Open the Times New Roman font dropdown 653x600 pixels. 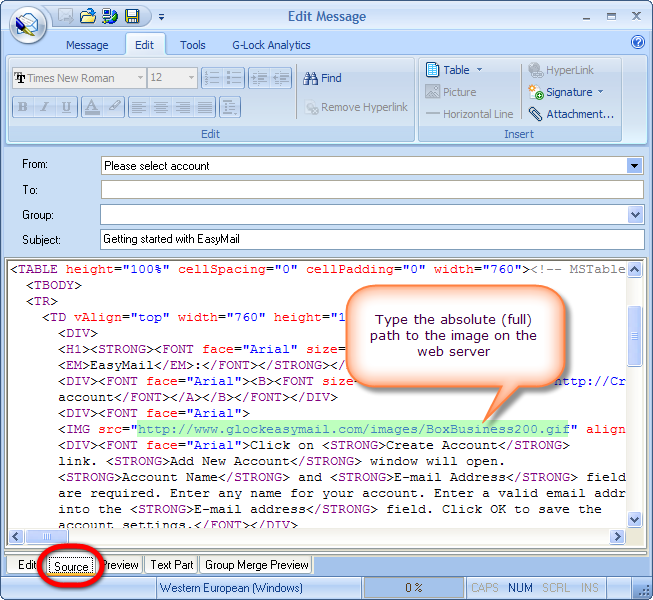(140, 78)
